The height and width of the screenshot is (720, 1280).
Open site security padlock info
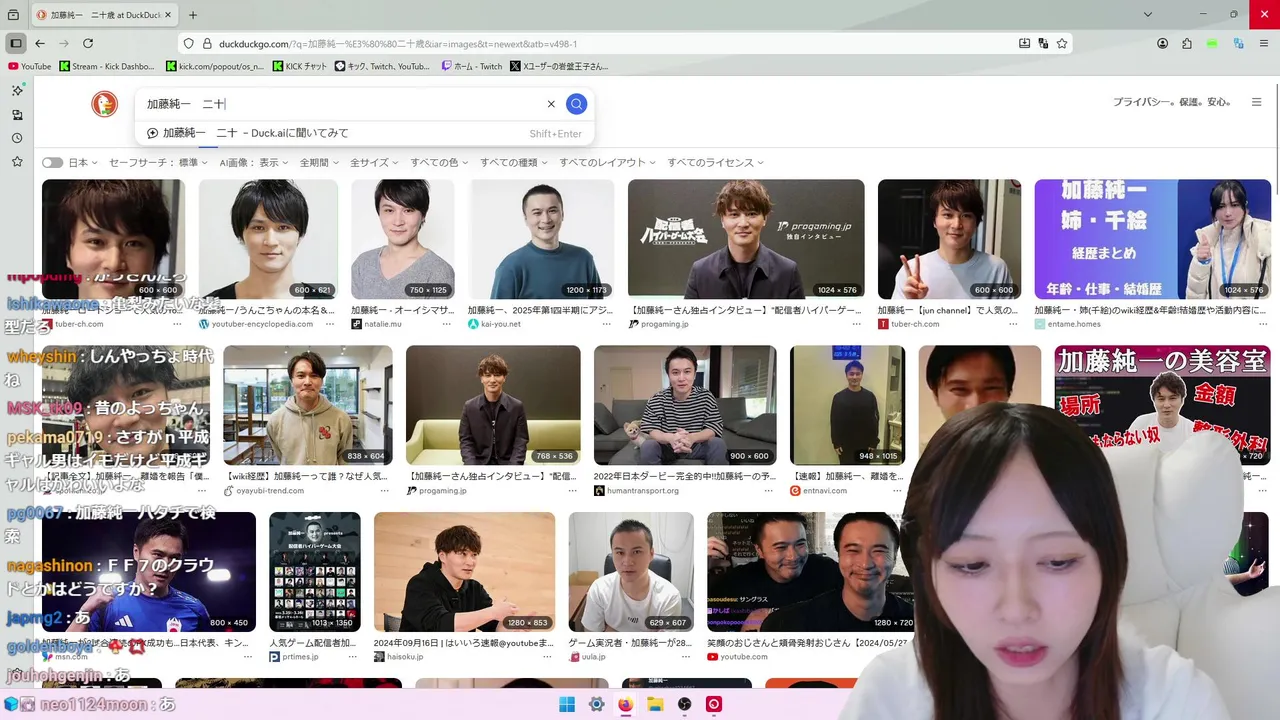point(208,44)
